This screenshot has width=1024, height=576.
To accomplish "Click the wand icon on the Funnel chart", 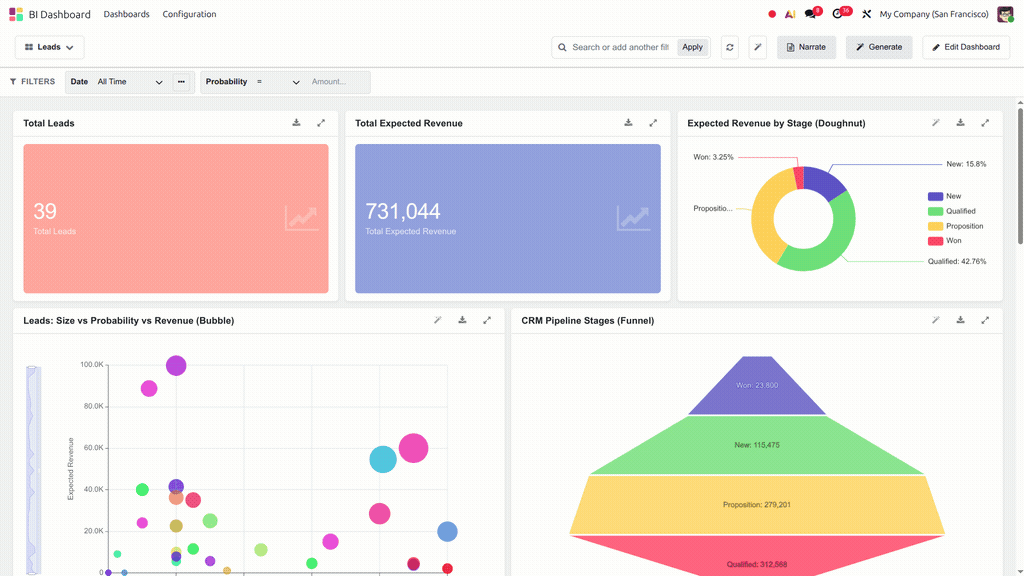I will pos(936,320).
